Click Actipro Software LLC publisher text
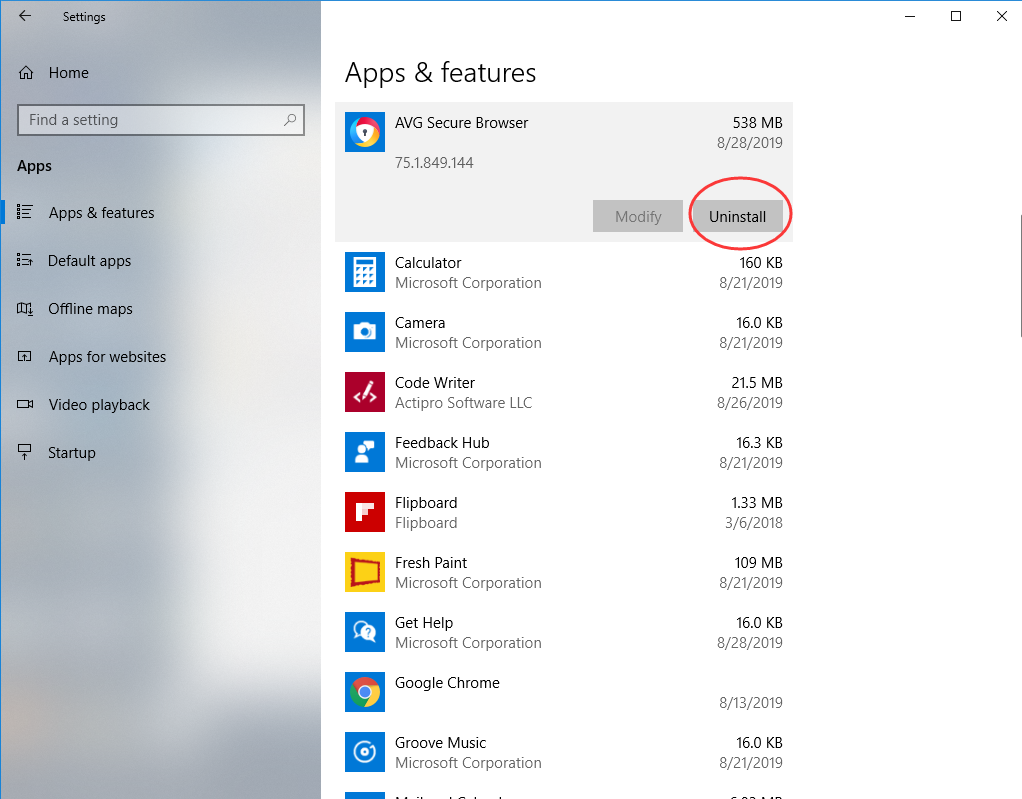This screenshot has width=1022, height=799. point(463,403)
